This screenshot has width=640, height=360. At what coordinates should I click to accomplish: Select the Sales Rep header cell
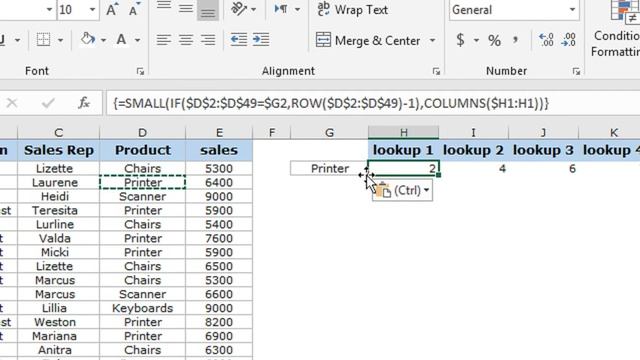pos(59,150)
